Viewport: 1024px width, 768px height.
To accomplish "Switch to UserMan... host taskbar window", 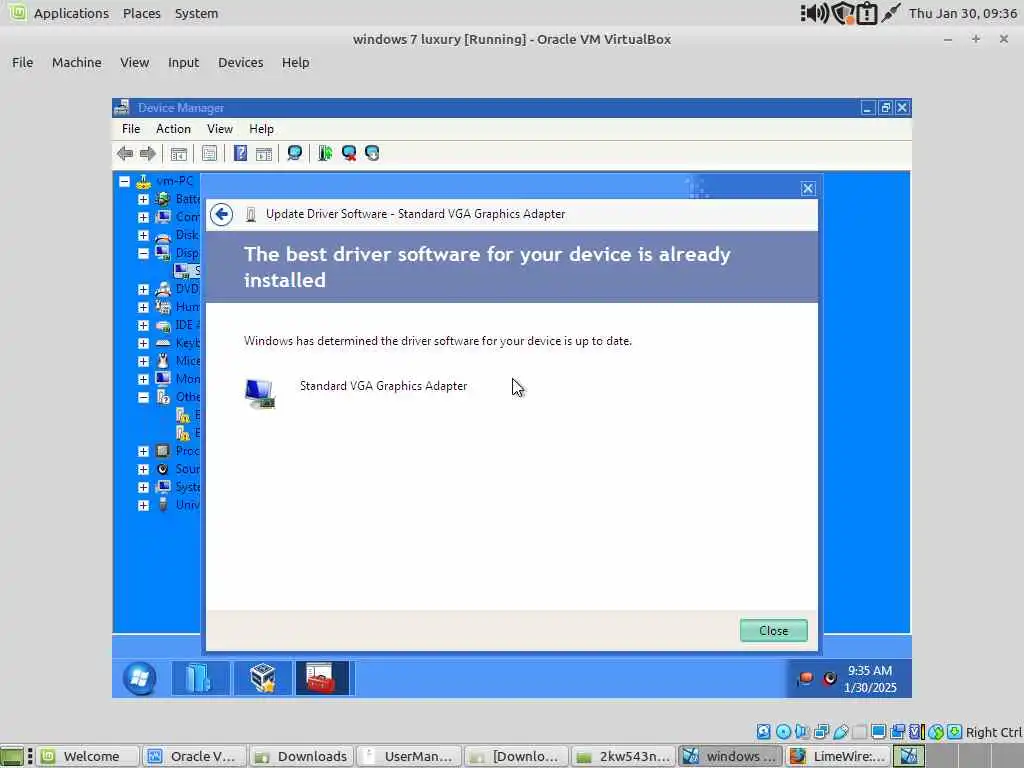I will click(409, 756).
